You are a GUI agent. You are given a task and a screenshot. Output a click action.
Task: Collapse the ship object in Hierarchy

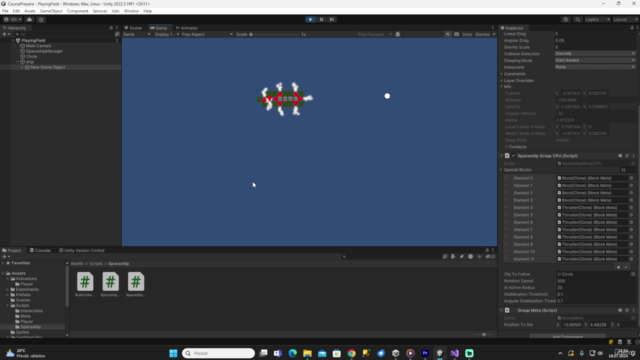tap(18, 62)
